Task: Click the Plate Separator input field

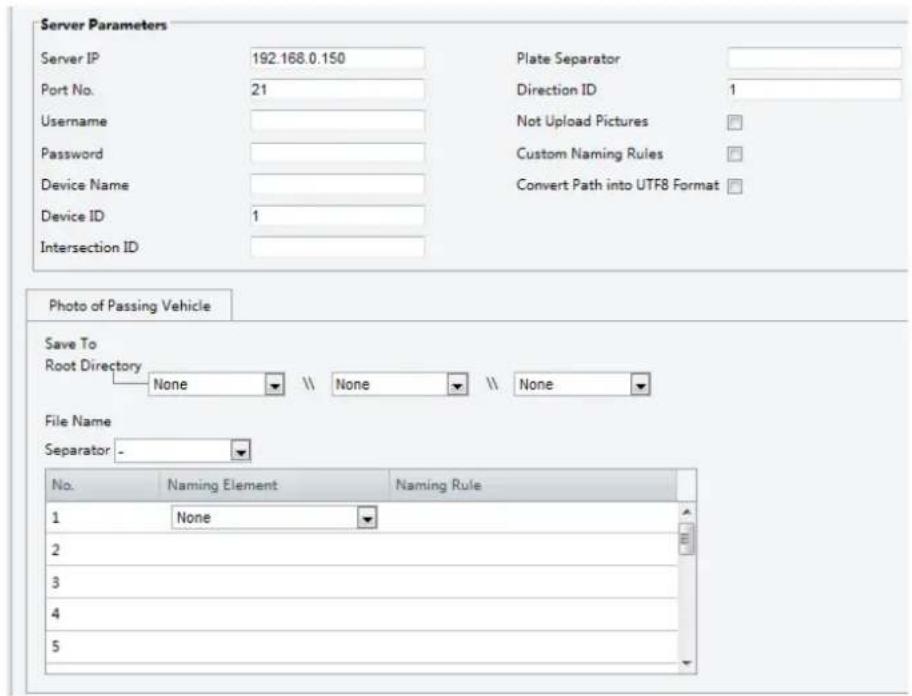Action: click(x=814, y=58)
